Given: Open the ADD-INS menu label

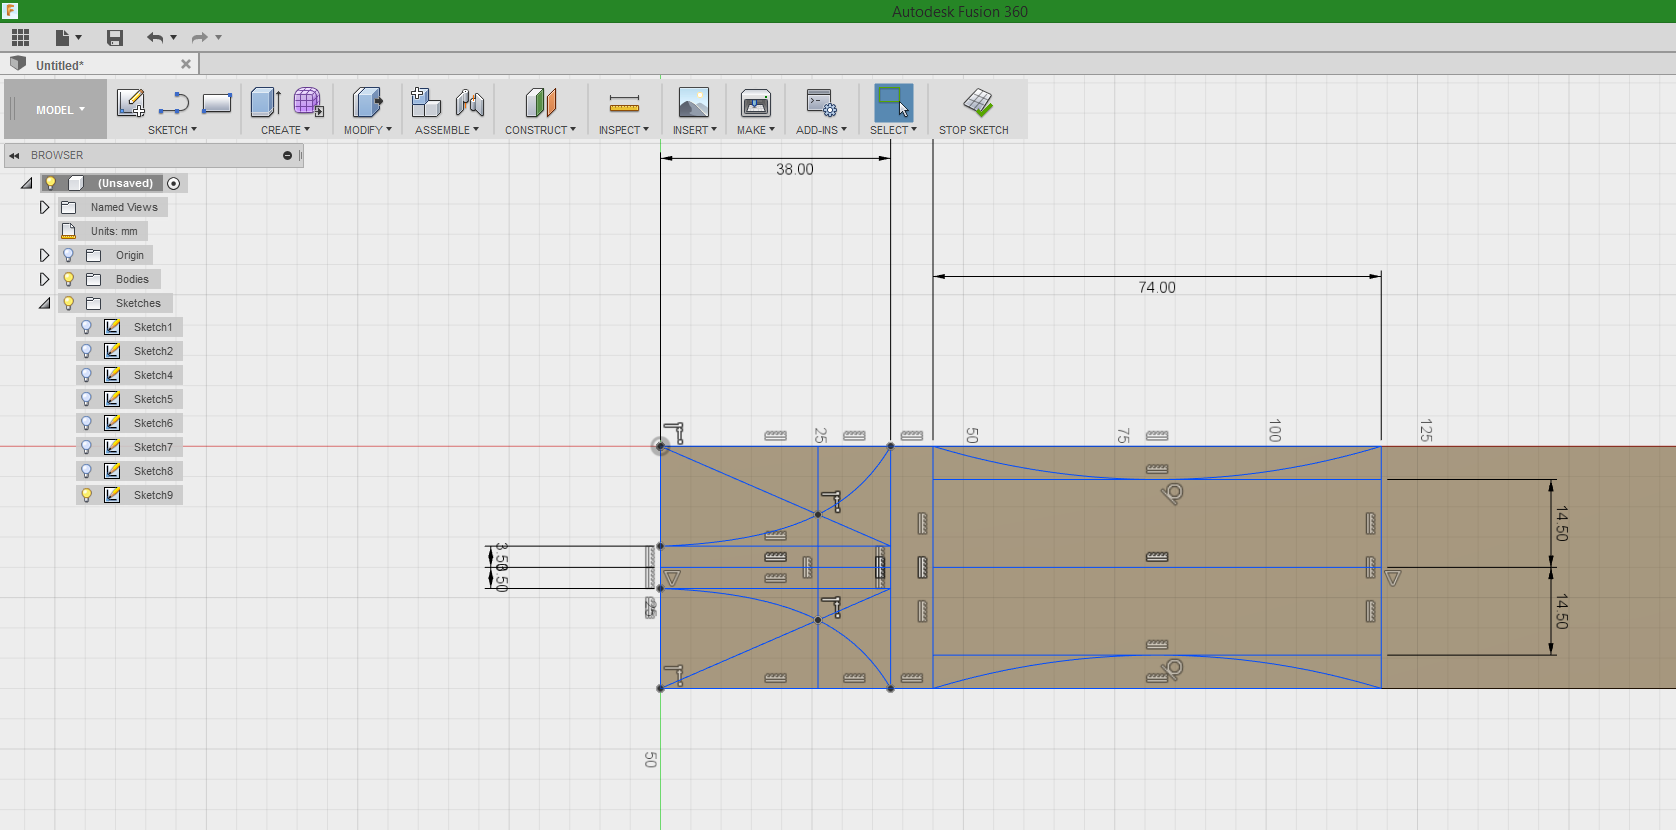Looking at the screenshot, I should 821,130.
